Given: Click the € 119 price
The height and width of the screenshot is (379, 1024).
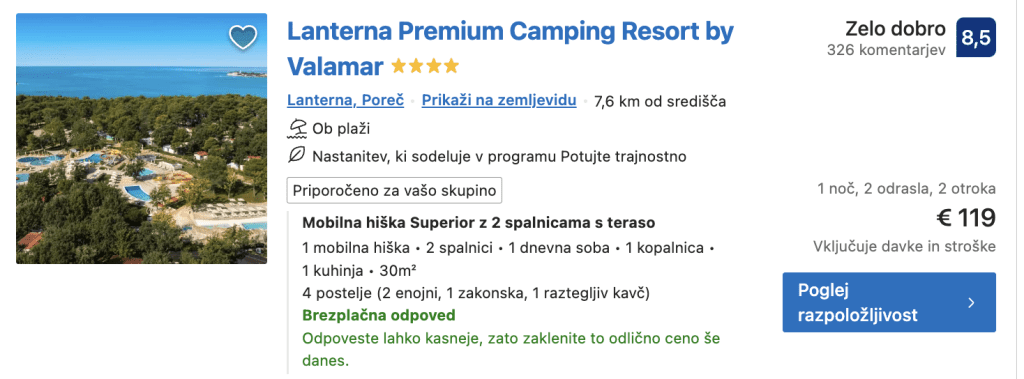Looking at the screenshot, I should (x=966, y=218).
